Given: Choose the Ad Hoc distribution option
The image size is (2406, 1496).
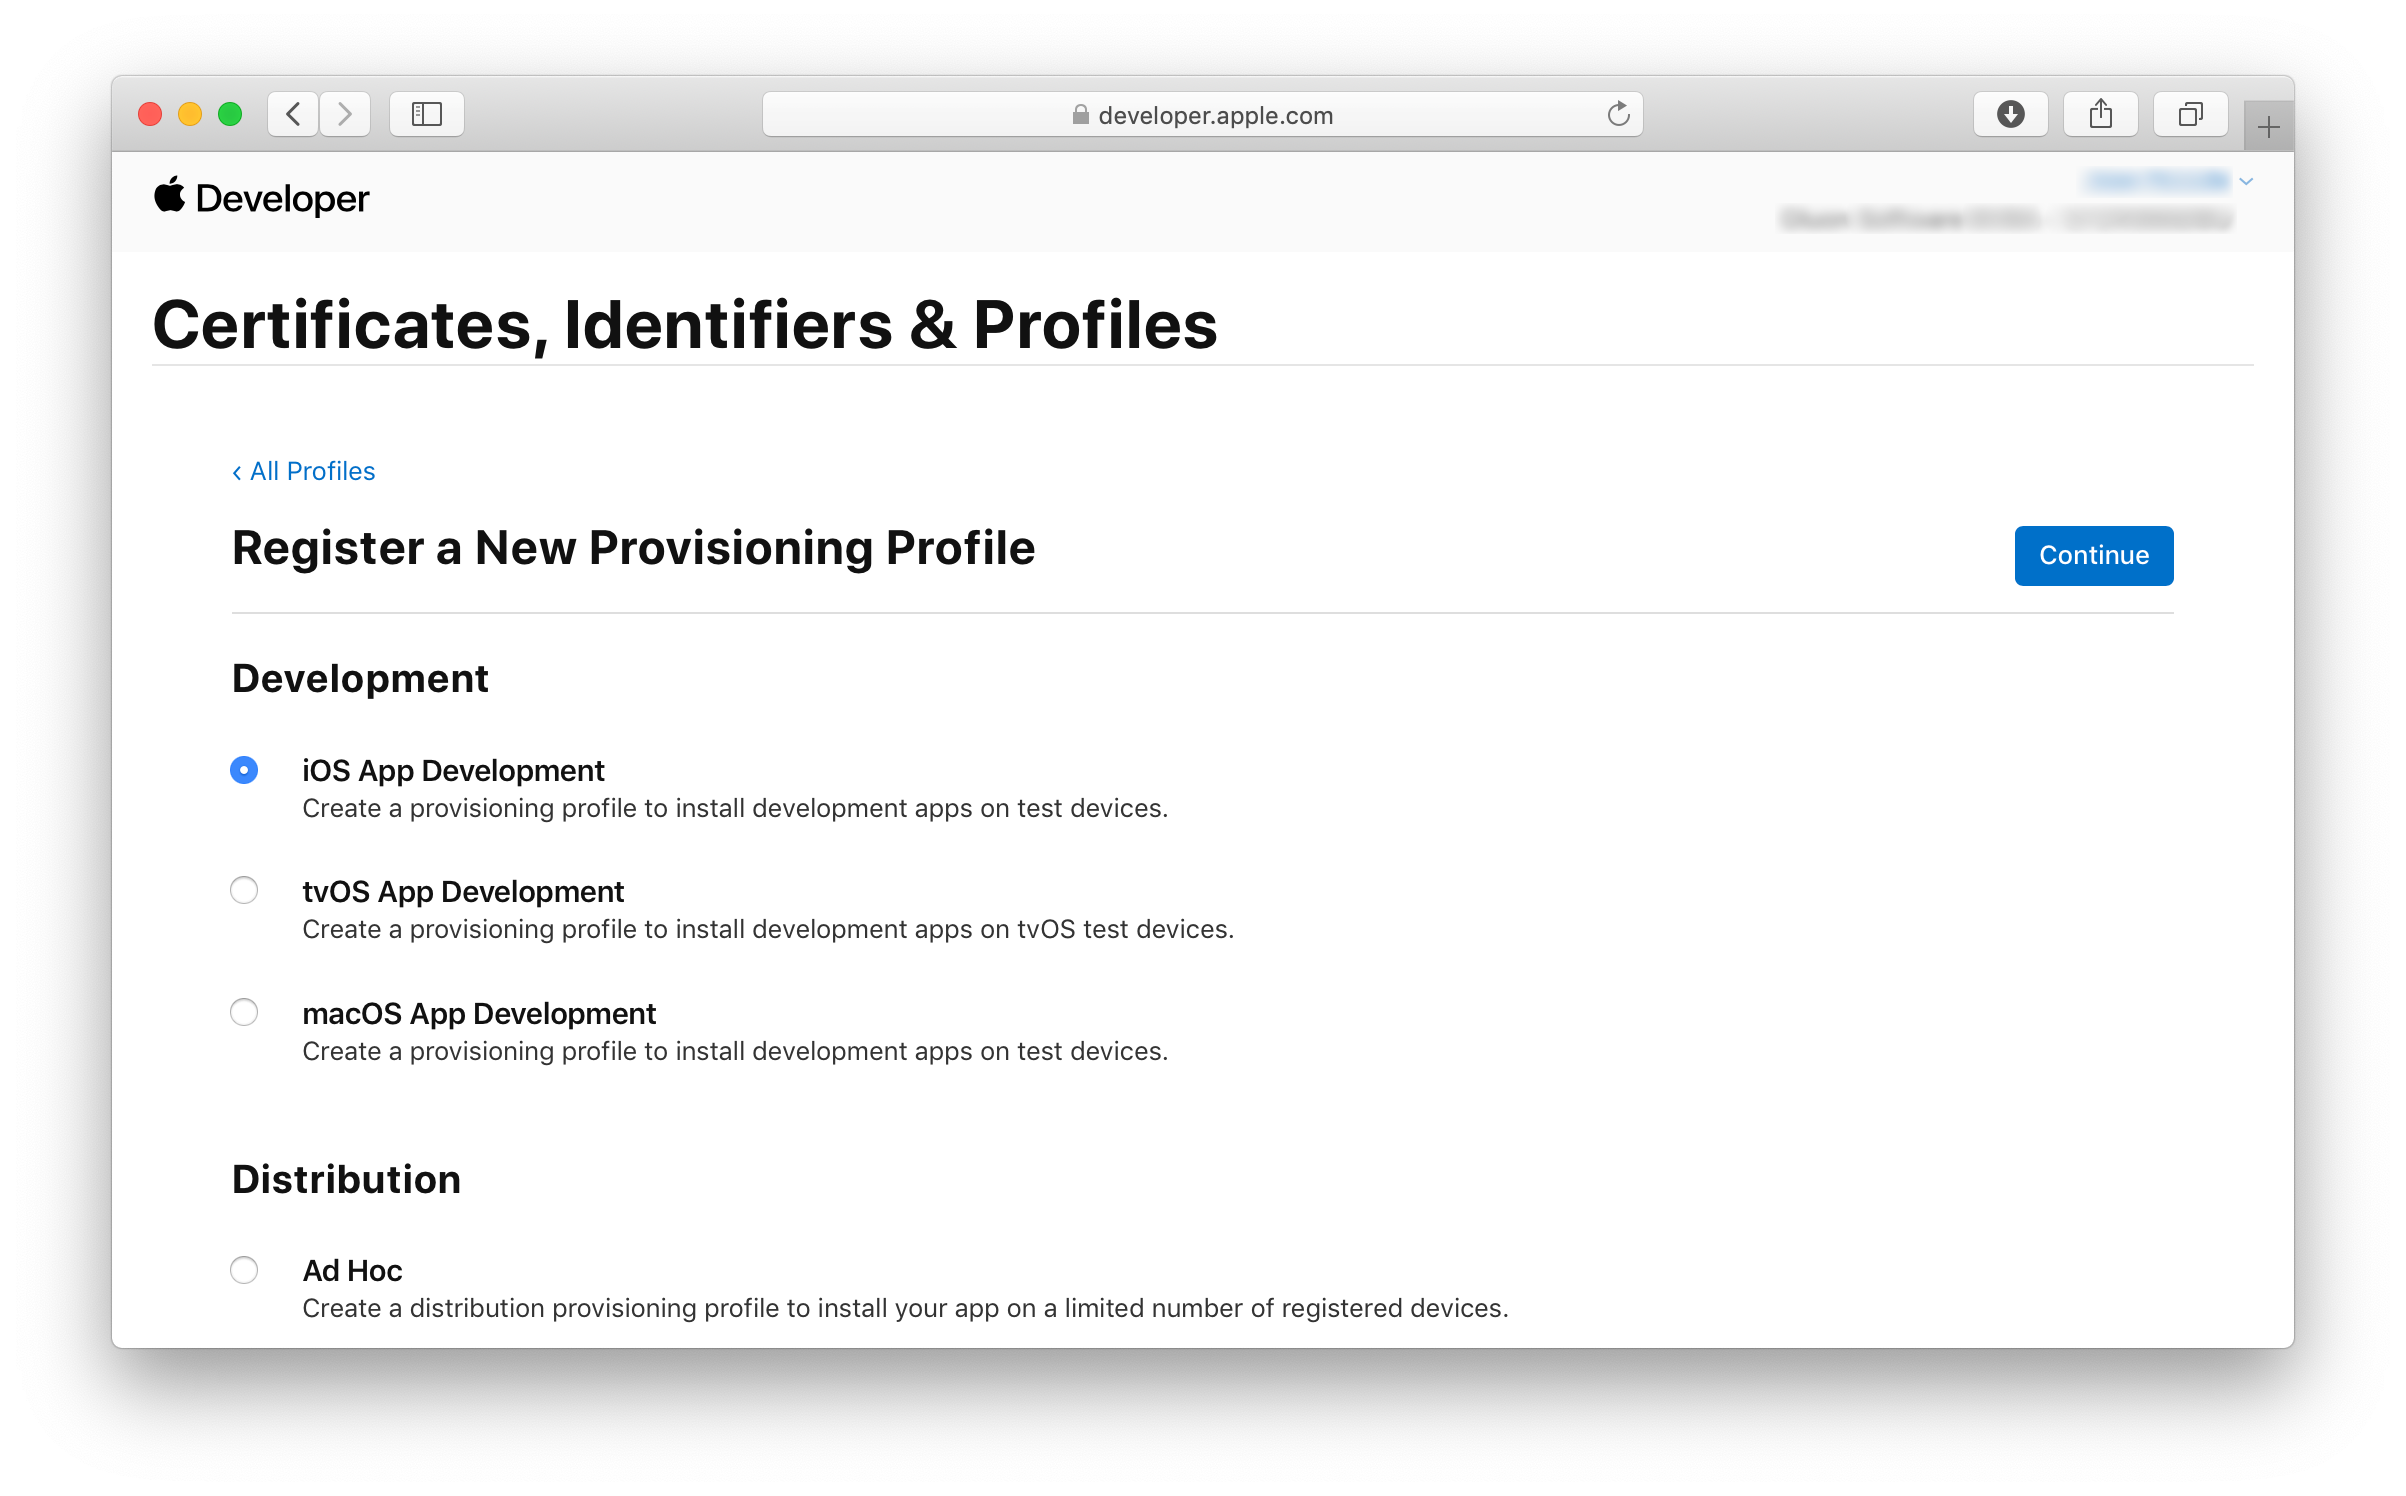Looking at the screenshot, I should tap(244, 1270).
